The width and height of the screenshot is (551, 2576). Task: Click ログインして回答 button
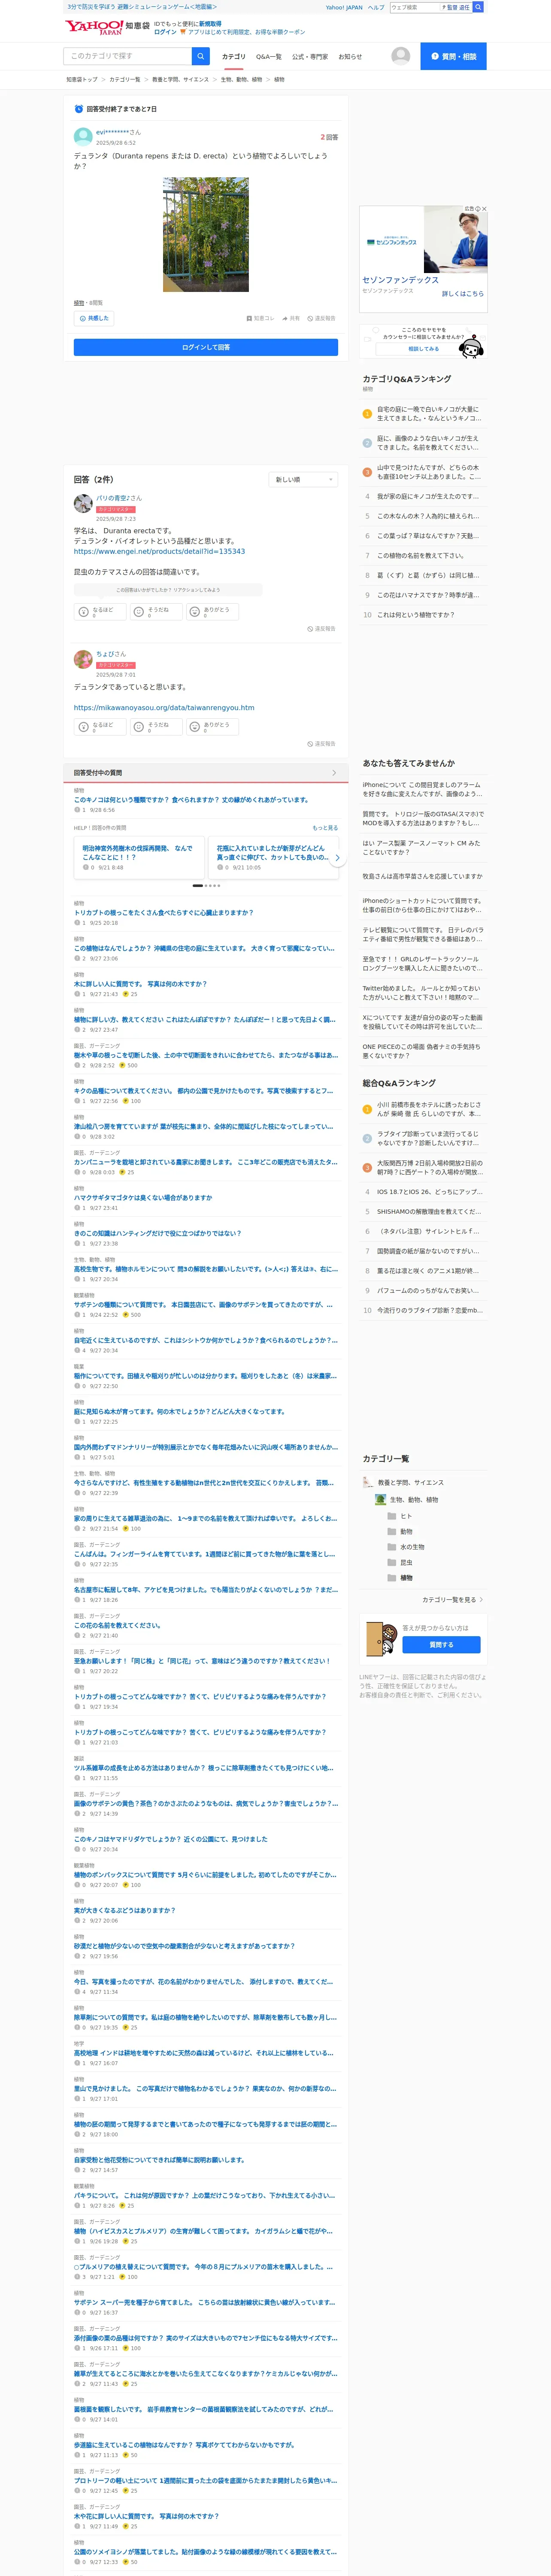coord(206,347)
